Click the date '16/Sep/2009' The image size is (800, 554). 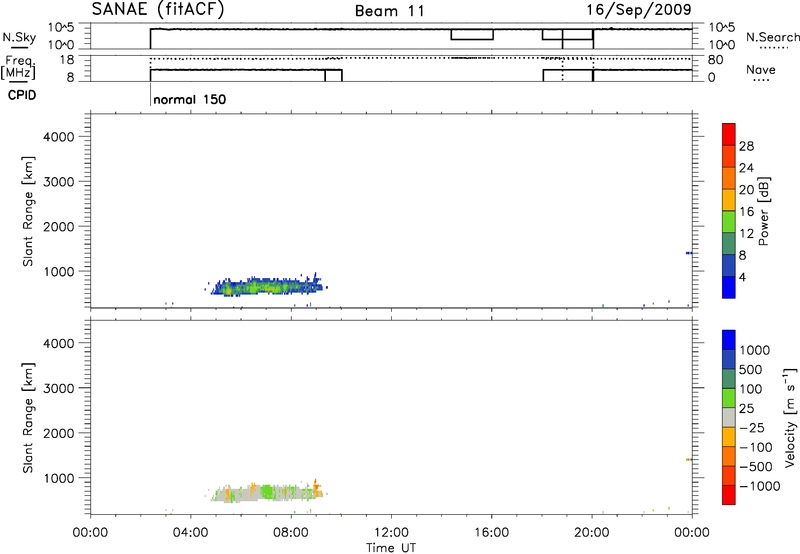(639, 10)
